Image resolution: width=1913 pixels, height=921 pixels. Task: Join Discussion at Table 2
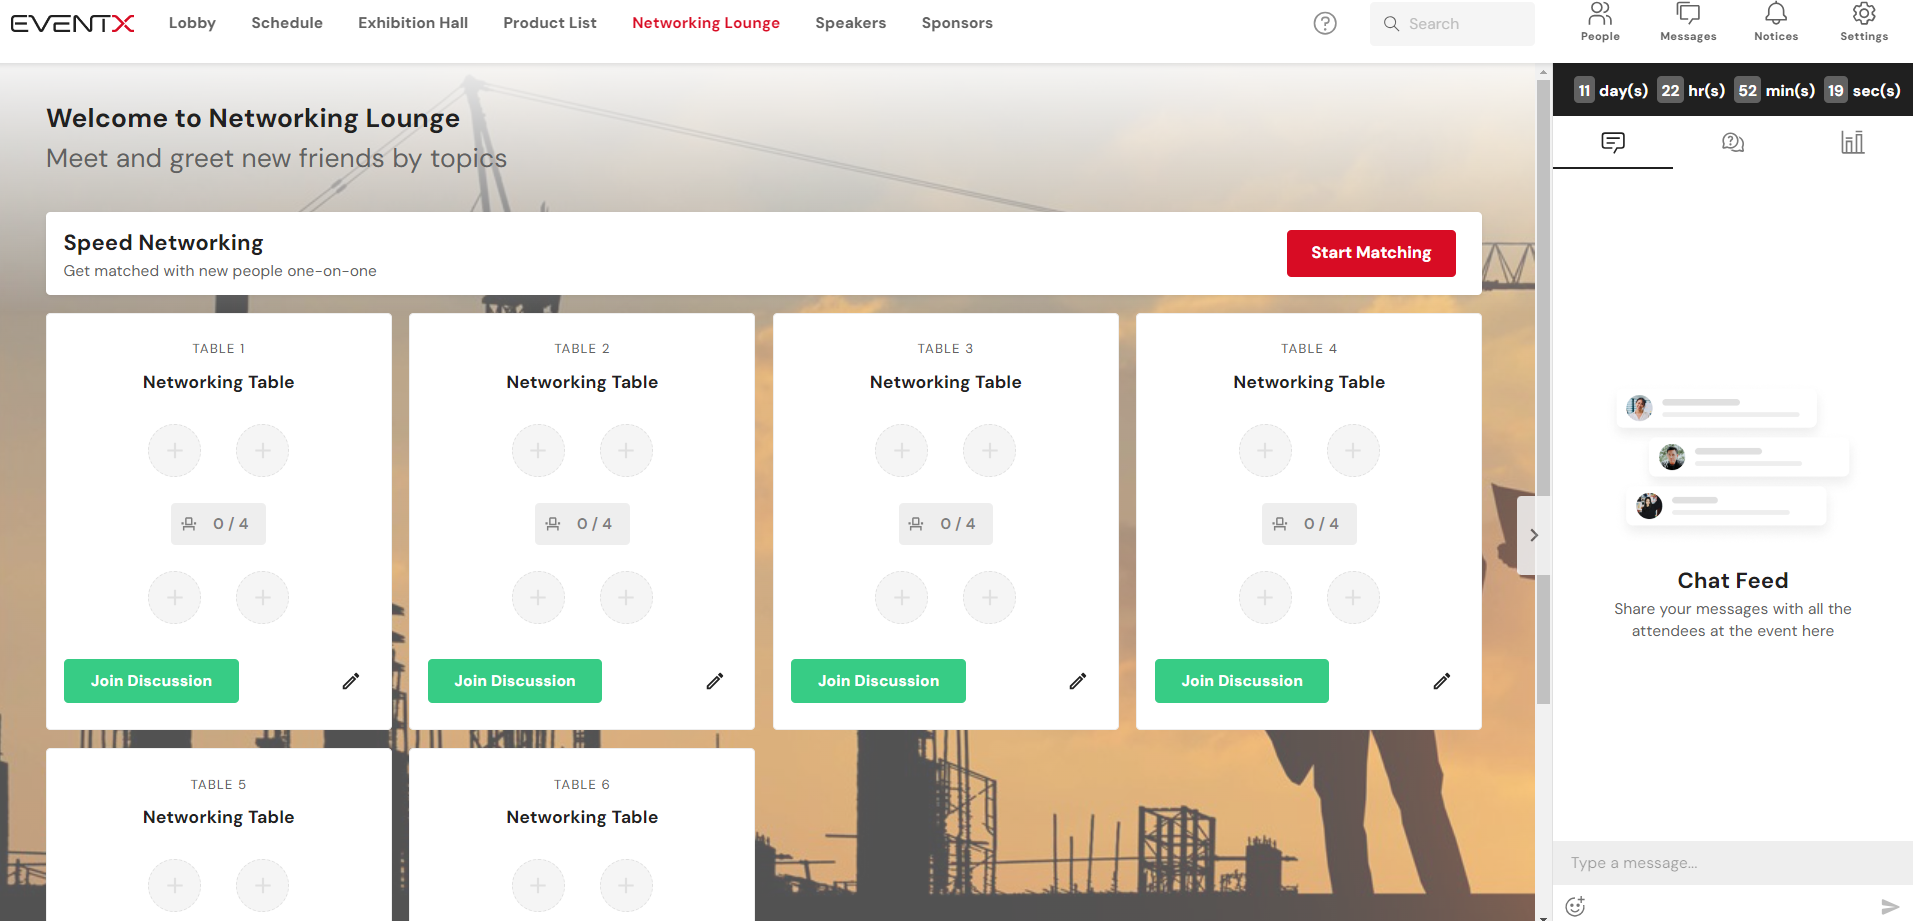point(515,681)
